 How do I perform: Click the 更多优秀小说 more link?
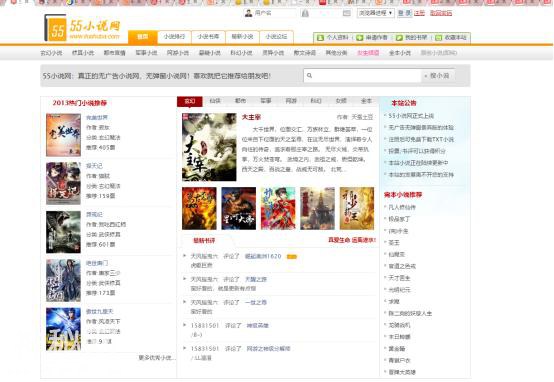157,358
